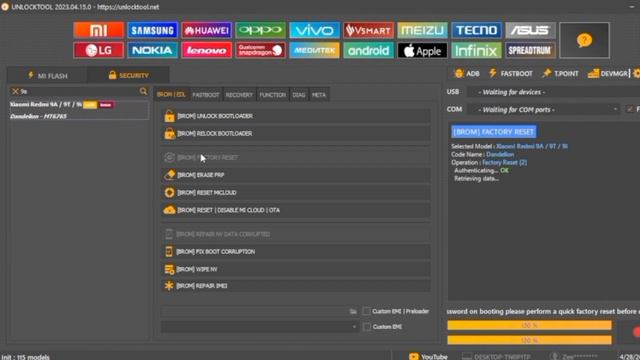Run [BROM] RELOCK BOOTLOADER
The image size is (640, 360).
[x=296, y=134]
